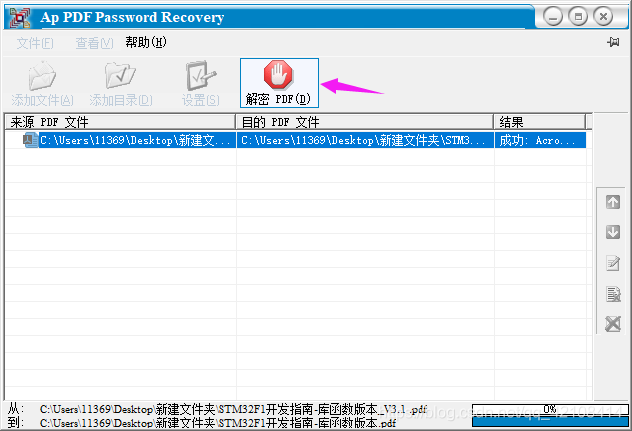
Task: Click the edit entry pencil icon
Action: [613, 263]
